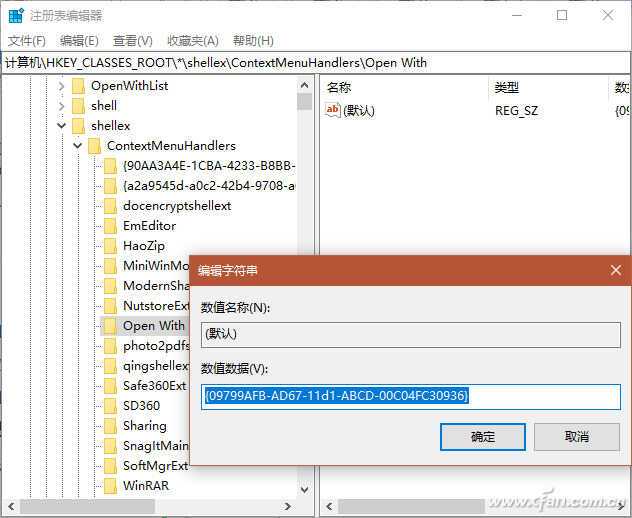This screenshot has width=632, height=518.
Task: Open the 收藏夹(A) menu
Action: [192, 41]
